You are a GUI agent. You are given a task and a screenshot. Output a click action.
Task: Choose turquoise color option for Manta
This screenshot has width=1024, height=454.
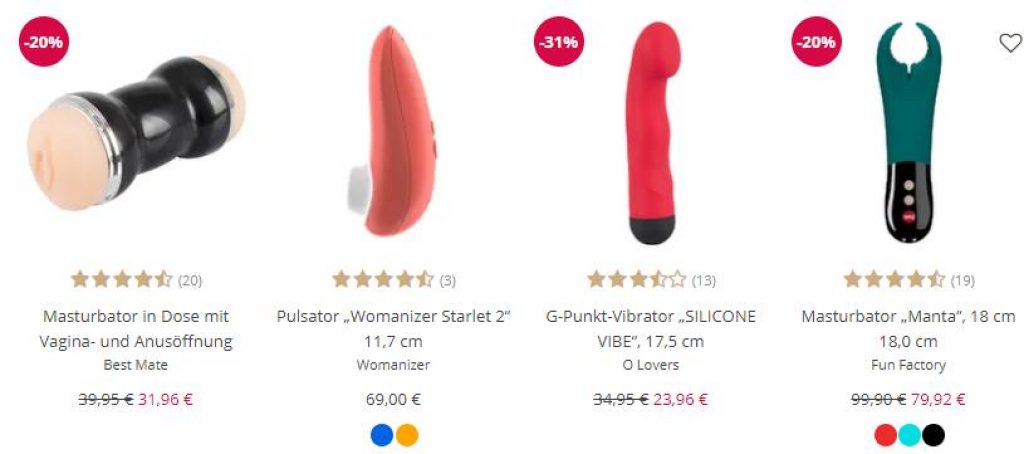tap(909, 435)
